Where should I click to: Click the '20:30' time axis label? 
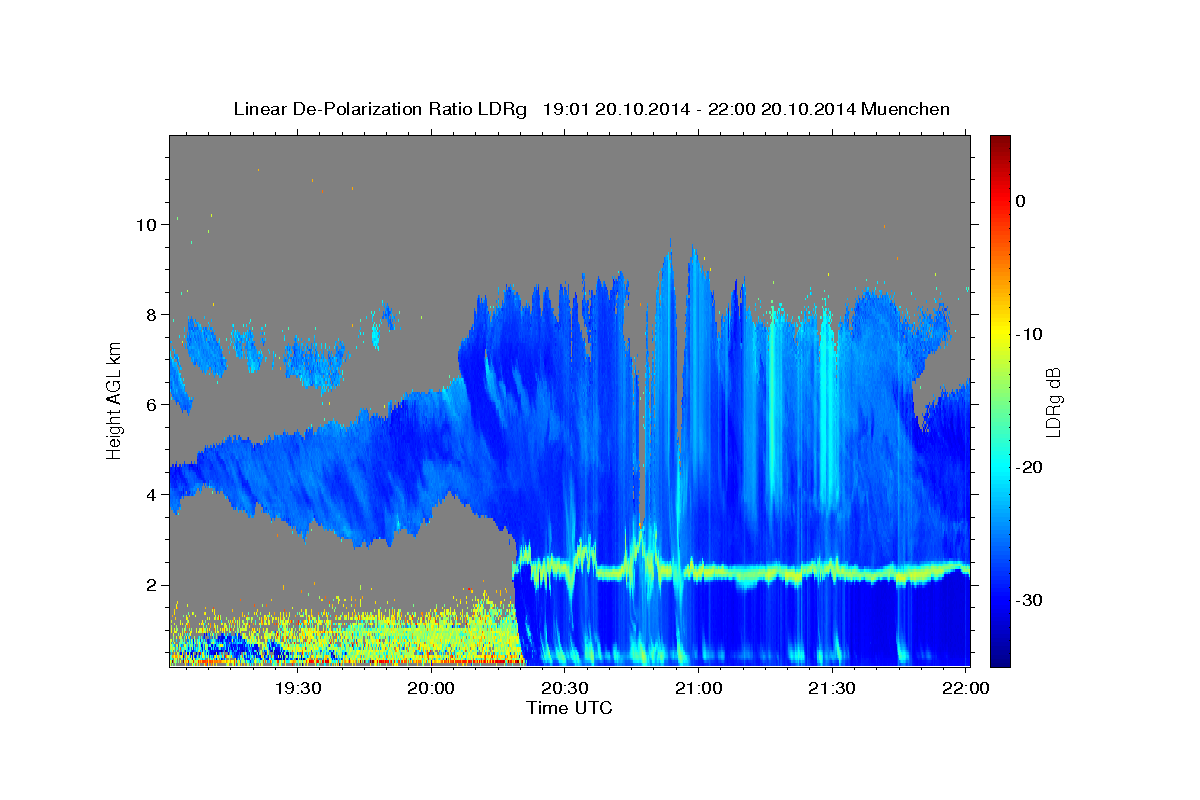[x=565, y=688]
